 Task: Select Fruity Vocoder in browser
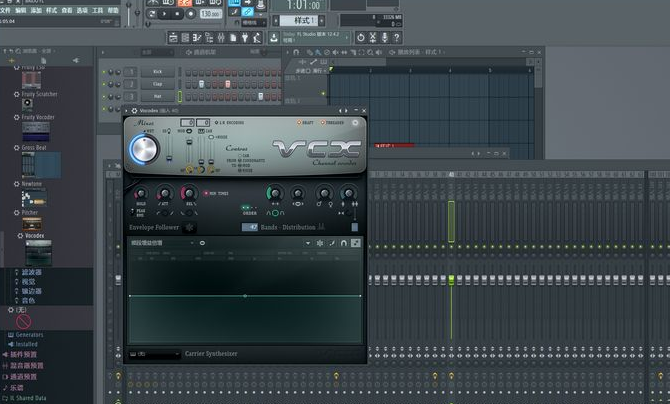pyautogui.click(x=38, y=117)
